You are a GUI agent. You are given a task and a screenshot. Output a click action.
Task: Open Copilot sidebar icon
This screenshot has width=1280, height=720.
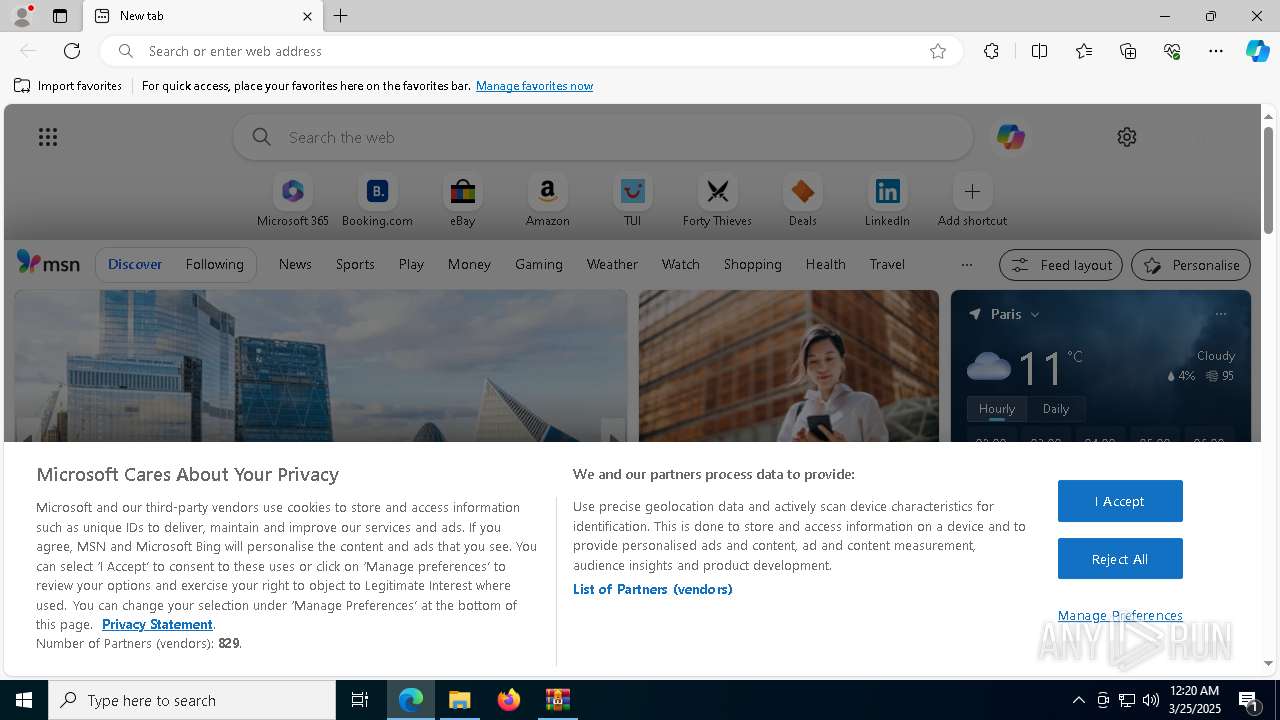(1257, 51)
